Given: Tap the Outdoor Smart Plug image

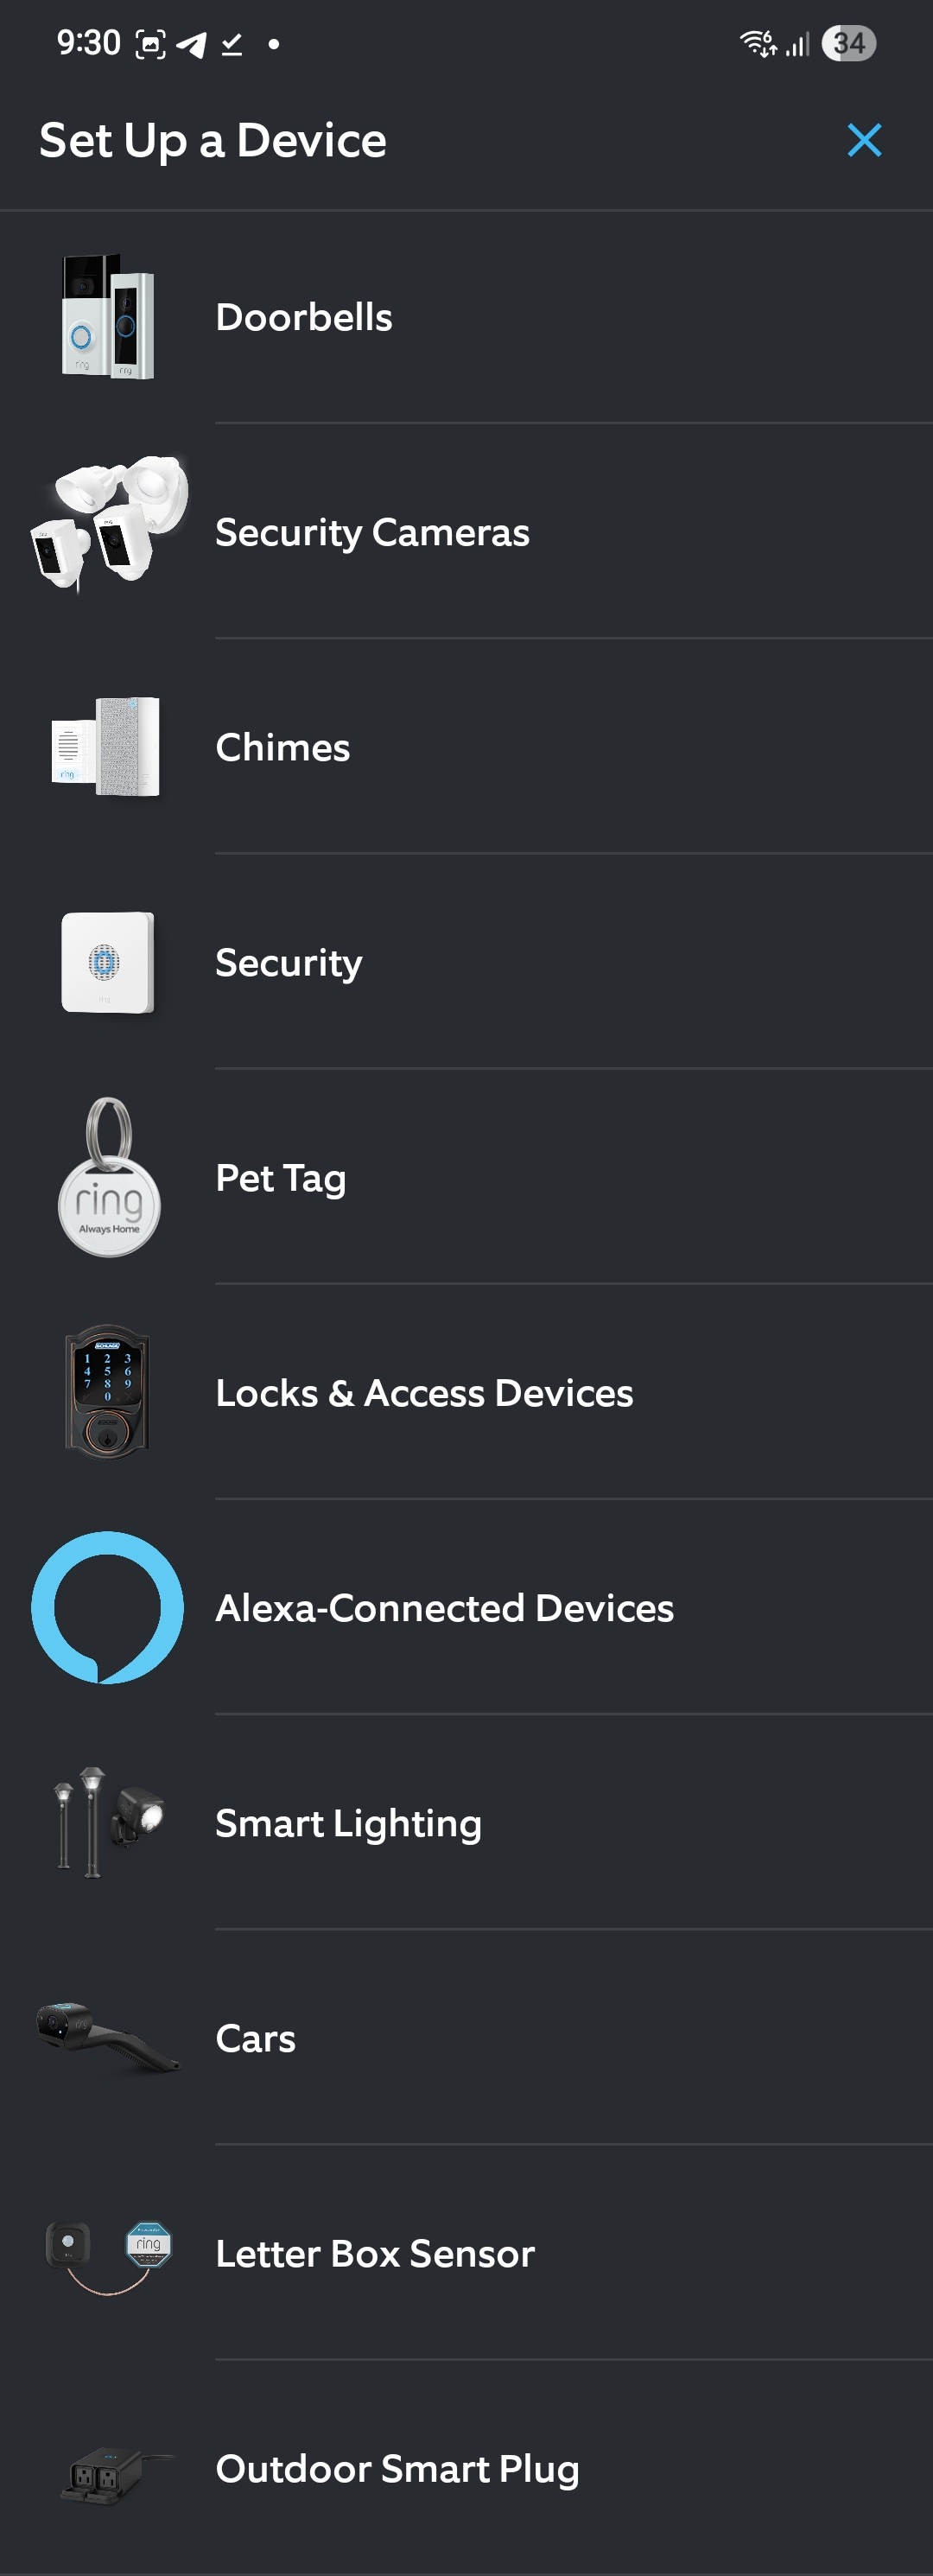Looking at the screenshot, I should click(x=110, y=2472).
